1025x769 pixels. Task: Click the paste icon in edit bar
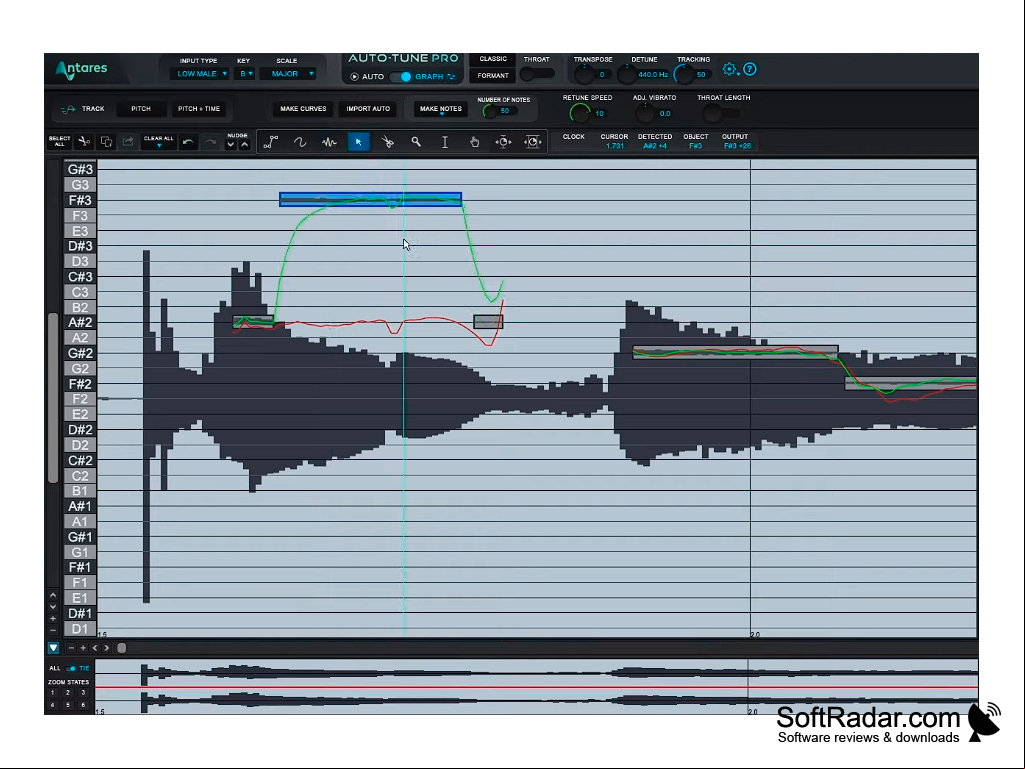(x=128, y=141)
